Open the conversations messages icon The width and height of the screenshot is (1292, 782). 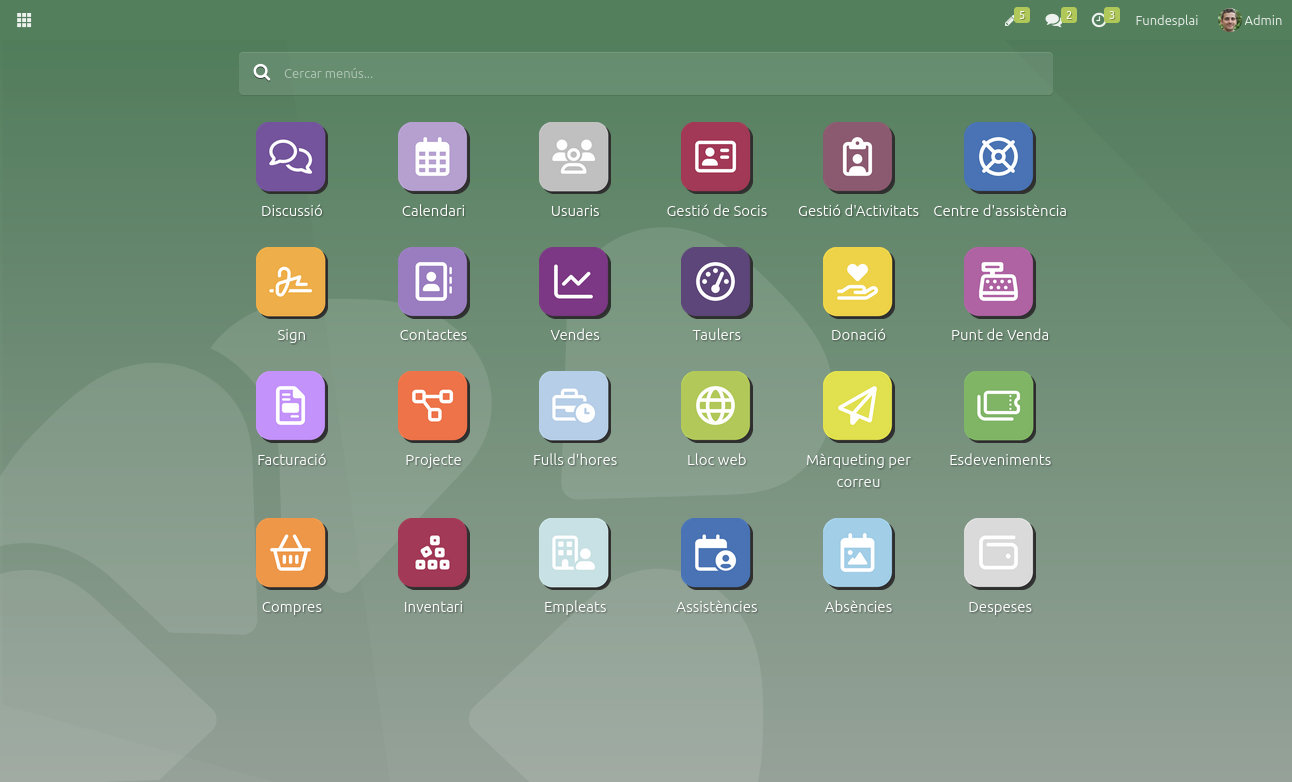pos(1054,20)
